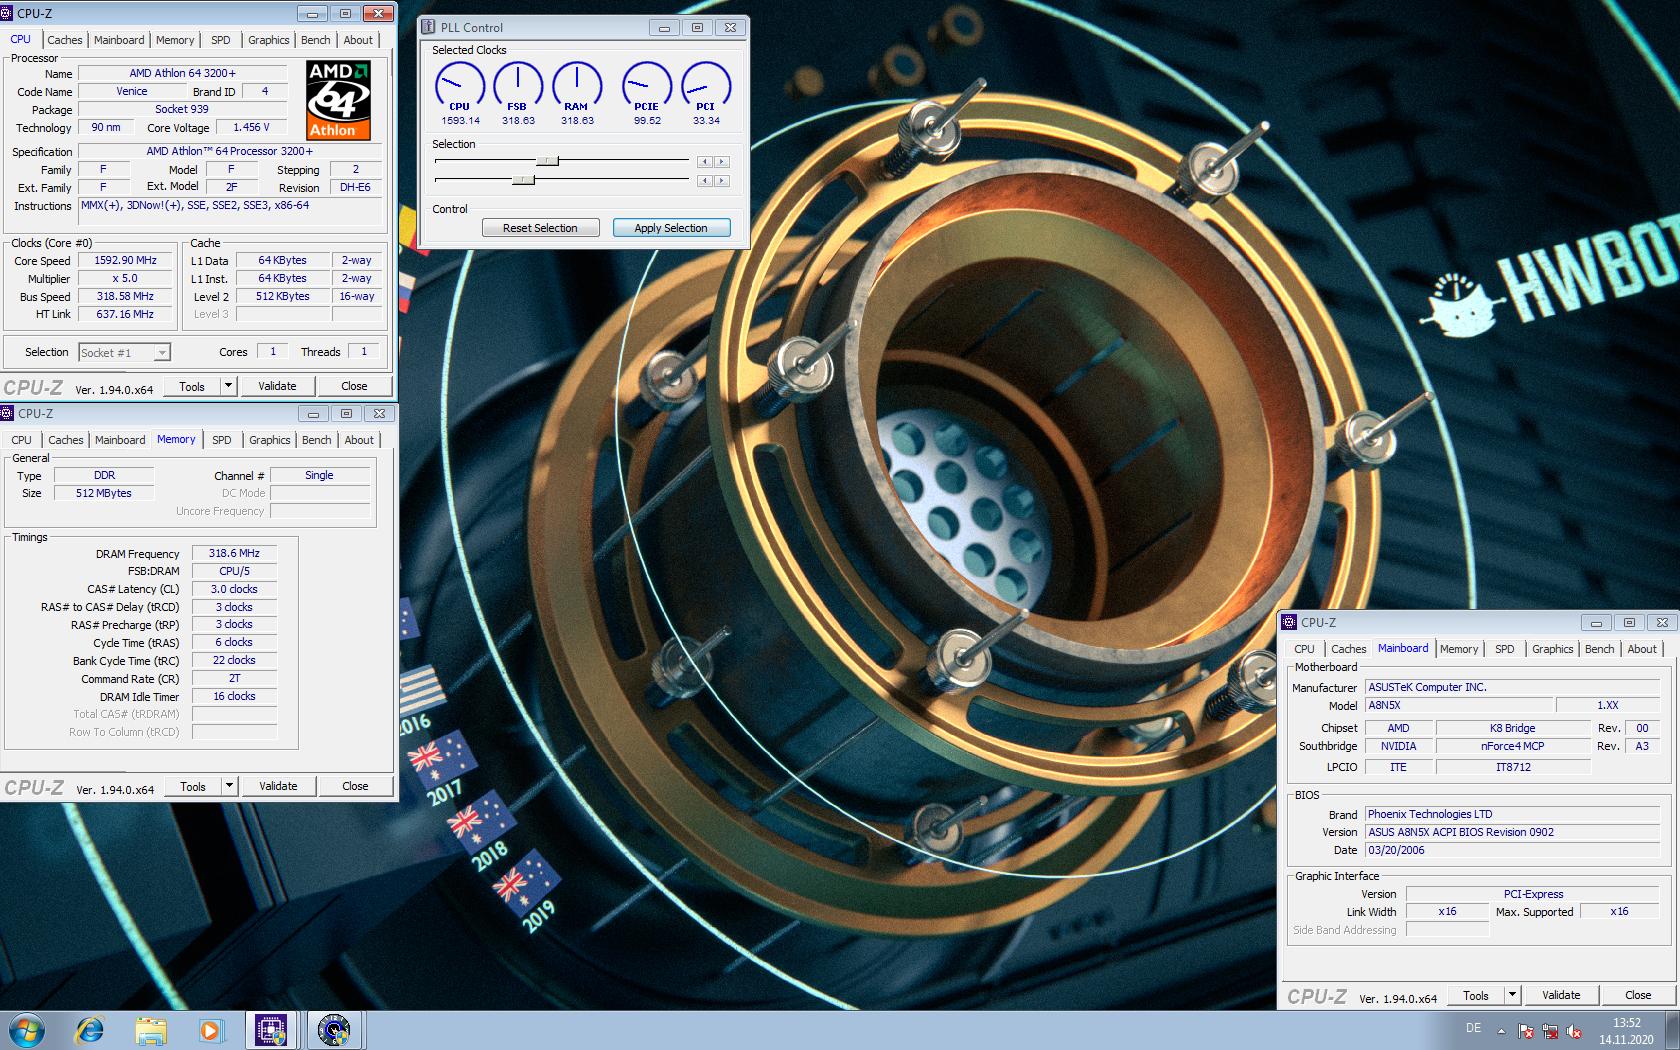This screenshot has height=1050, width=1680.
Task: Click the taskbar clock showing 13:52
Action: (x=1626, y=1023)
